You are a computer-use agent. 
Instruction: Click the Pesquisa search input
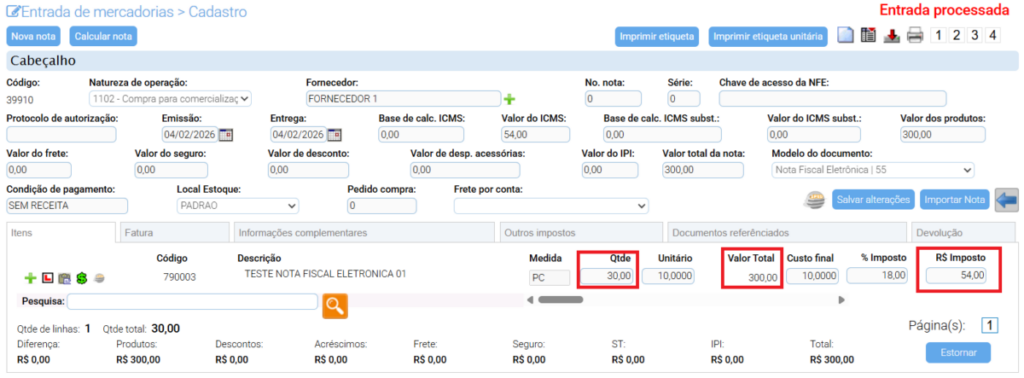click(x=192, y=302)
